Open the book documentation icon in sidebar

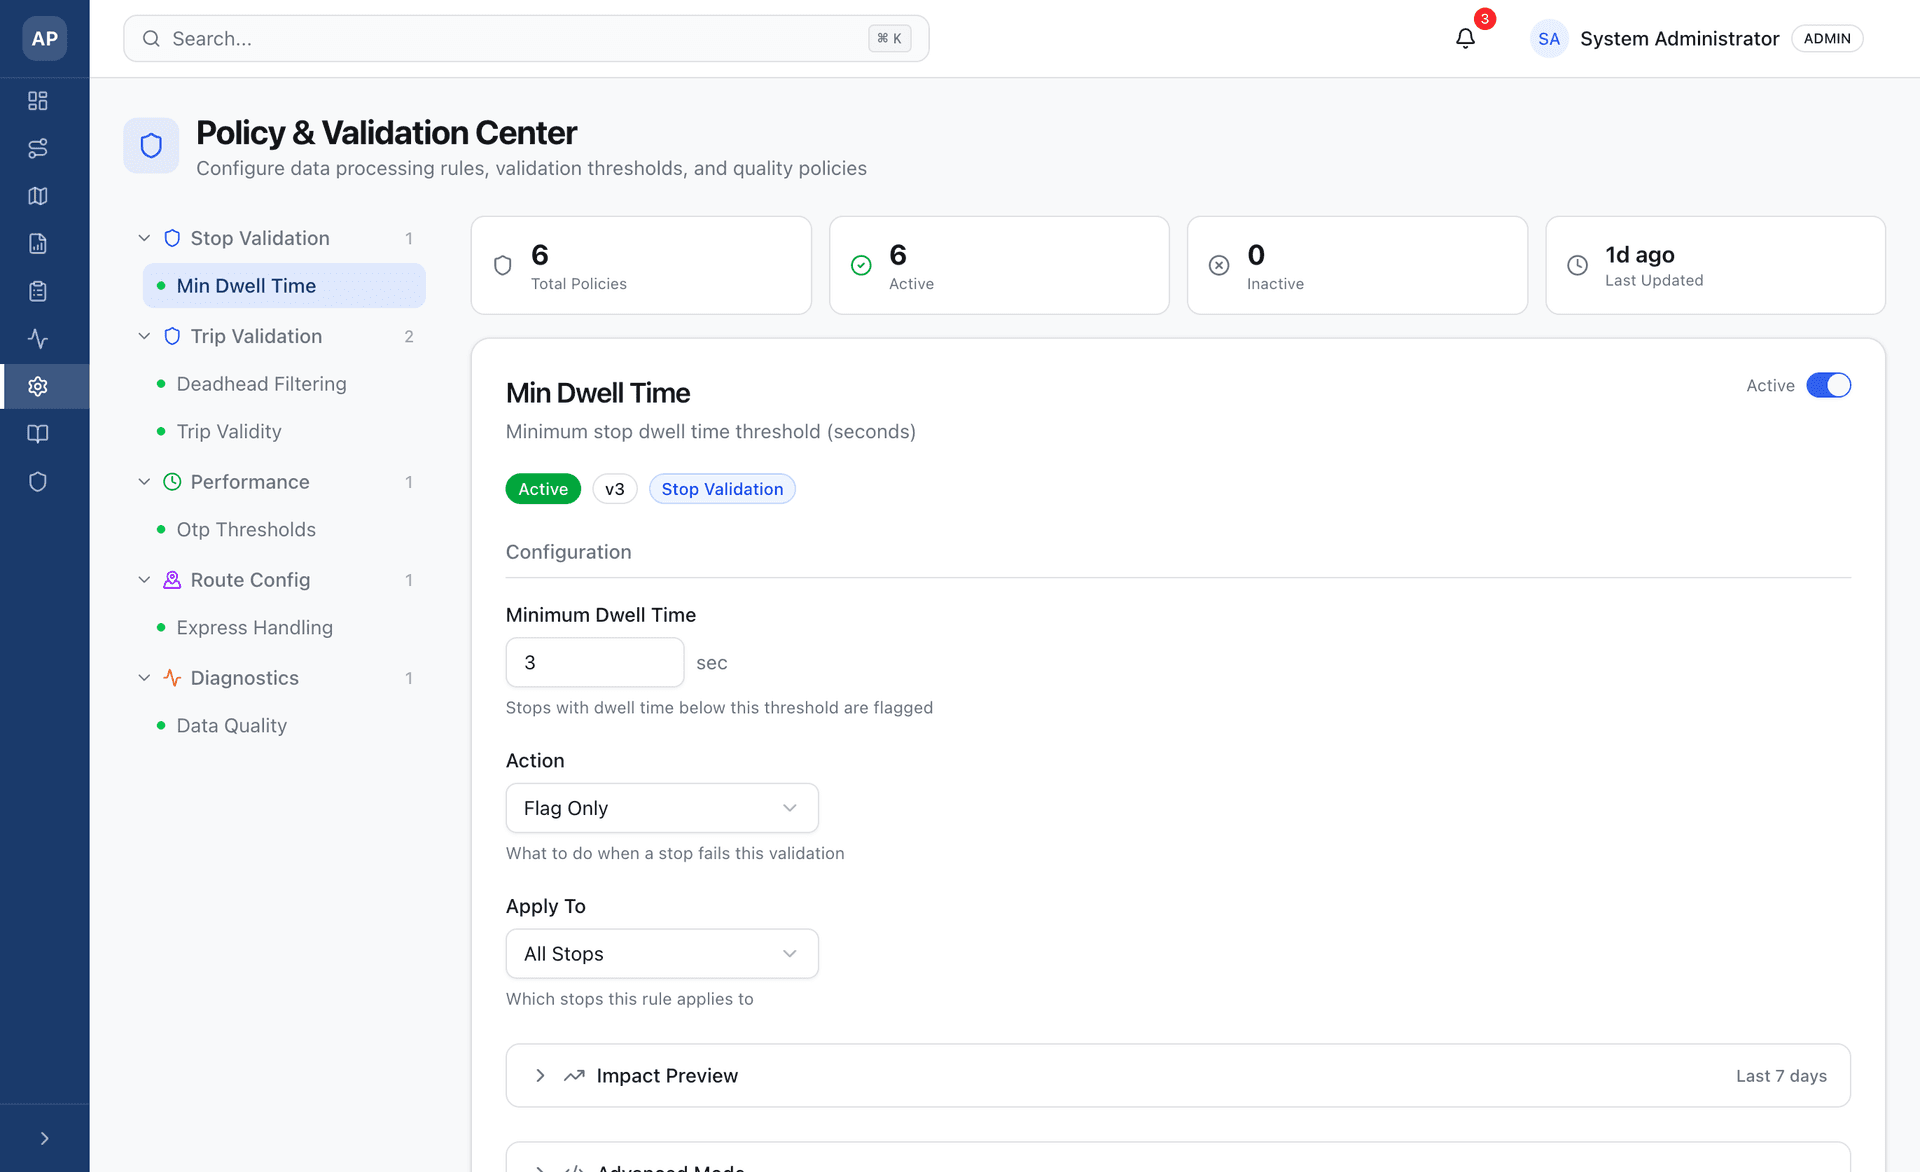click(38, 434)
